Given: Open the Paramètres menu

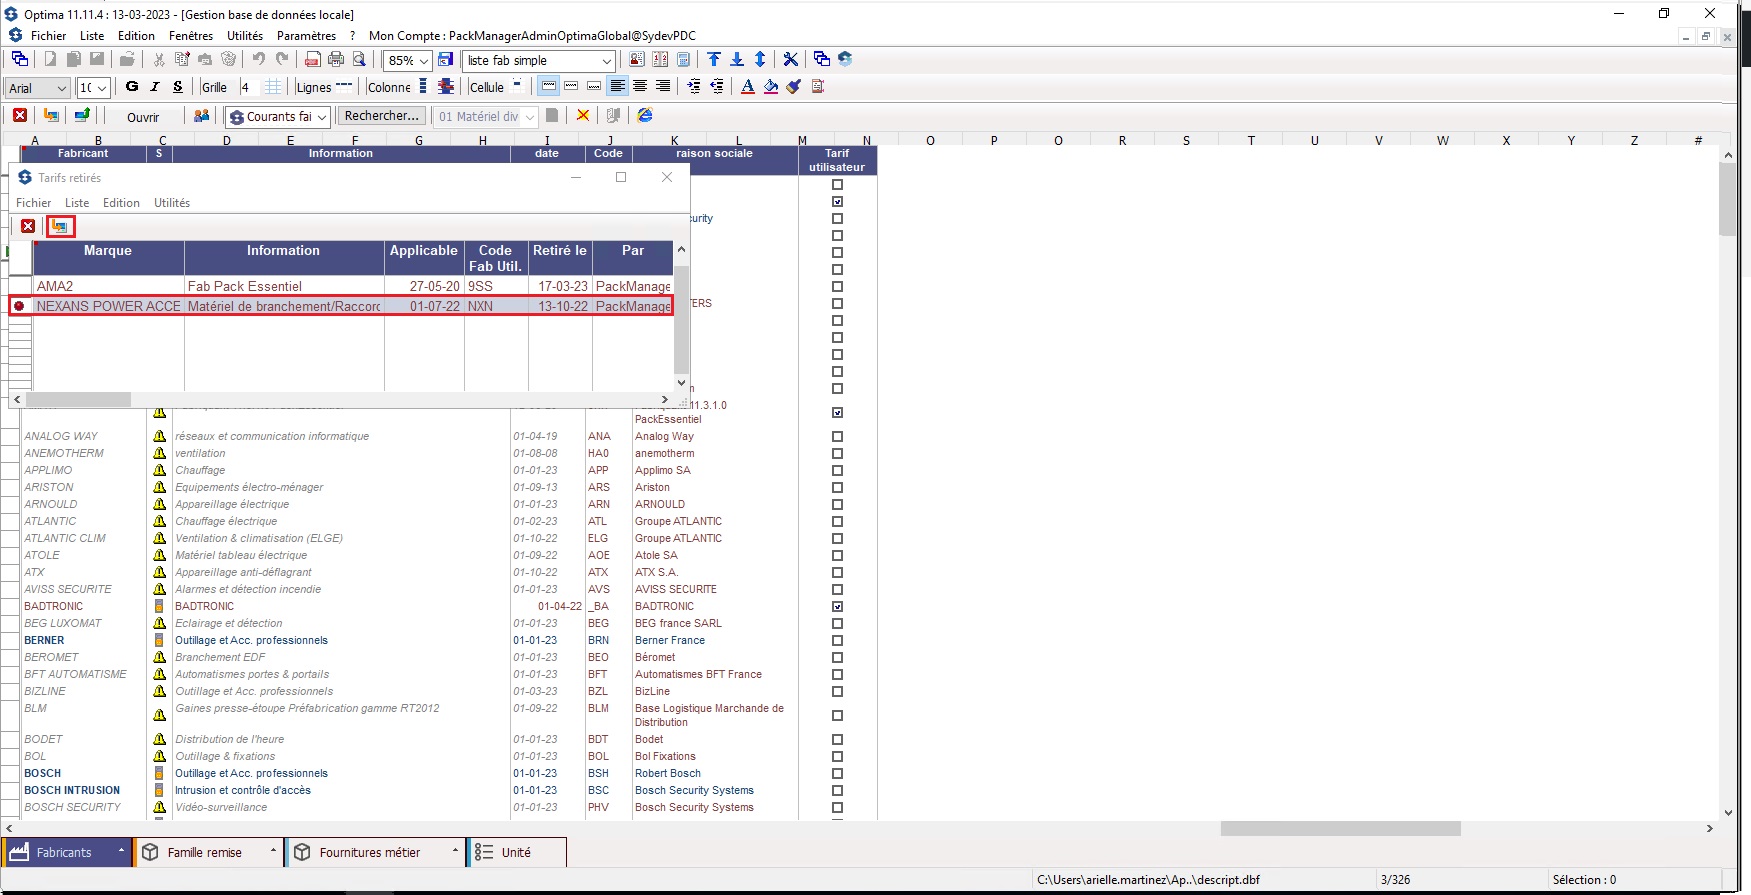Looking at the screenshot, I should pyautogui.click(x=306, y=35).
